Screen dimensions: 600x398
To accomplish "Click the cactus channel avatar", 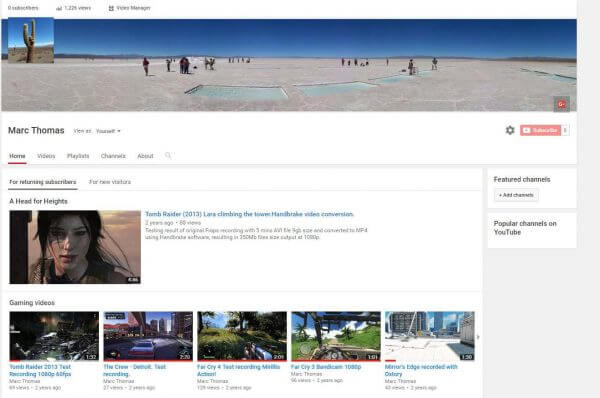I will (31, 40).
